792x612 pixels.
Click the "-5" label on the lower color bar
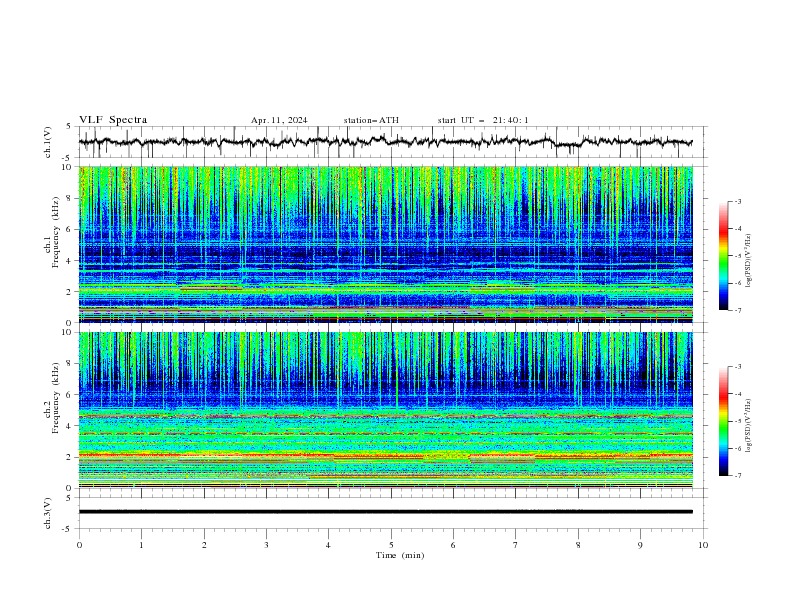pyautogui.click(x=737, y=421)
